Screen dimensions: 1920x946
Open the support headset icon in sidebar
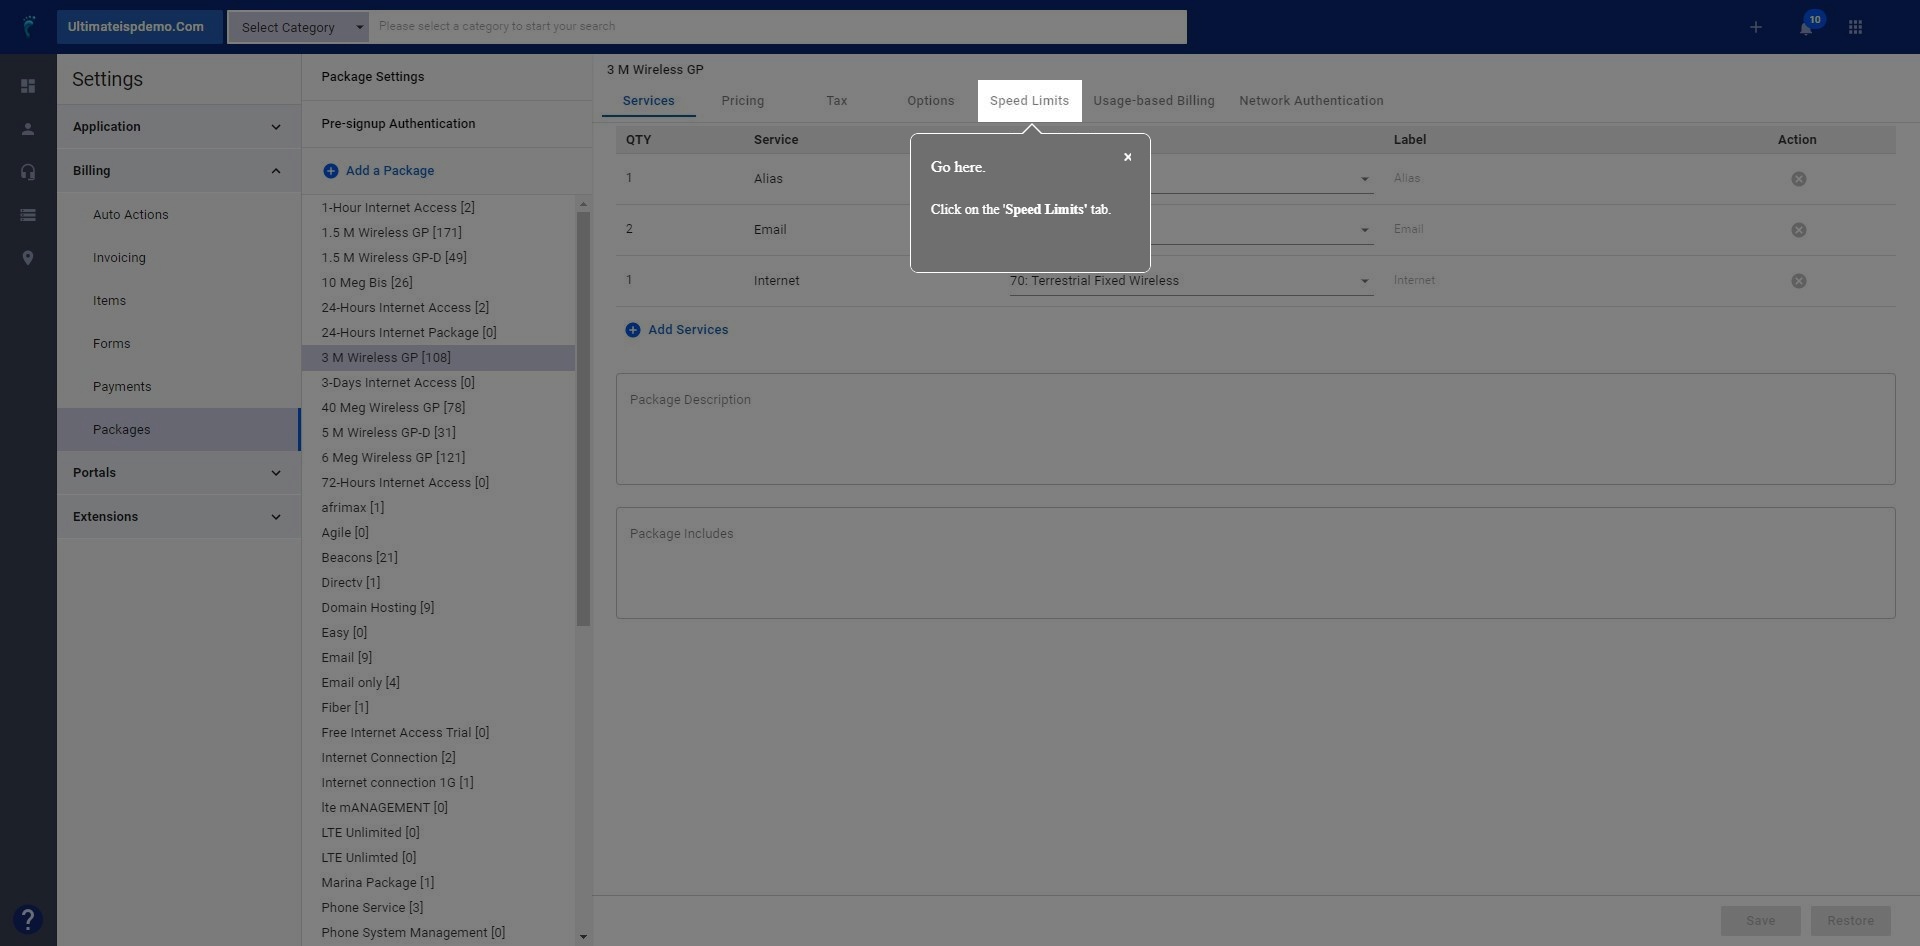[28, 172]
